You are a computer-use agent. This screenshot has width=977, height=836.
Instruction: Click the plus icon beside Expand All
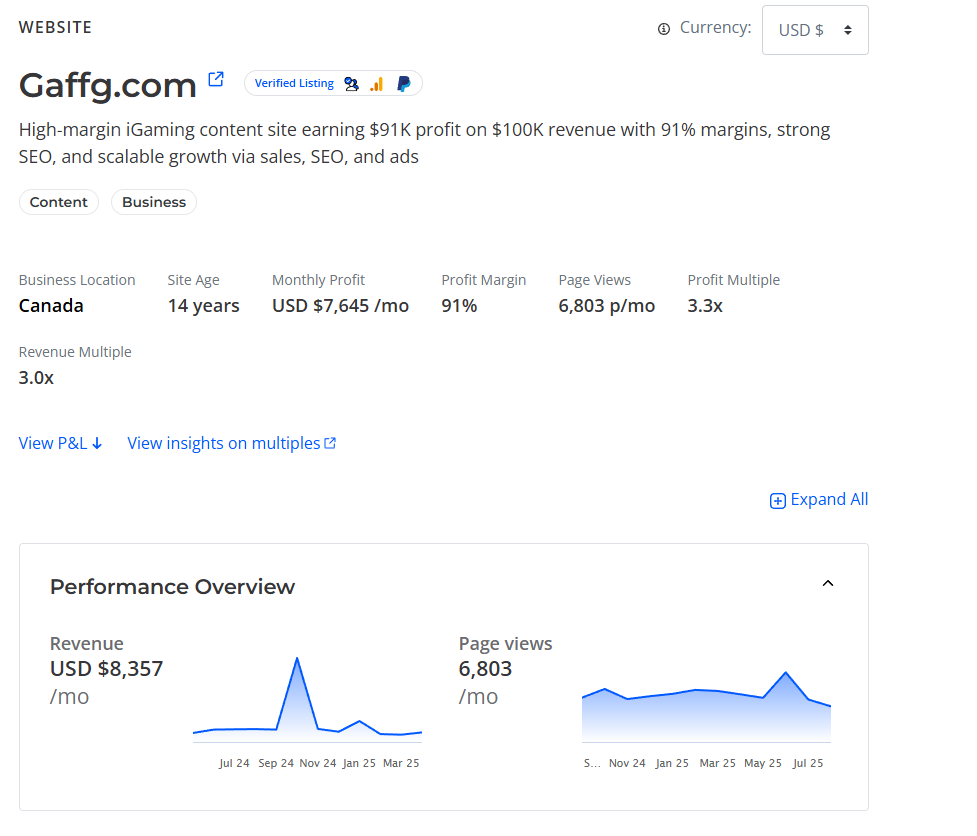[777, 501]
